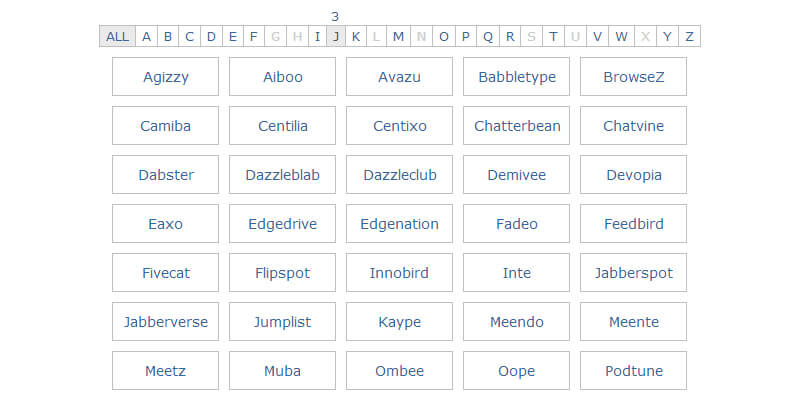Choose the Innobird tile

pyautogui.click(x=399, y=273)
